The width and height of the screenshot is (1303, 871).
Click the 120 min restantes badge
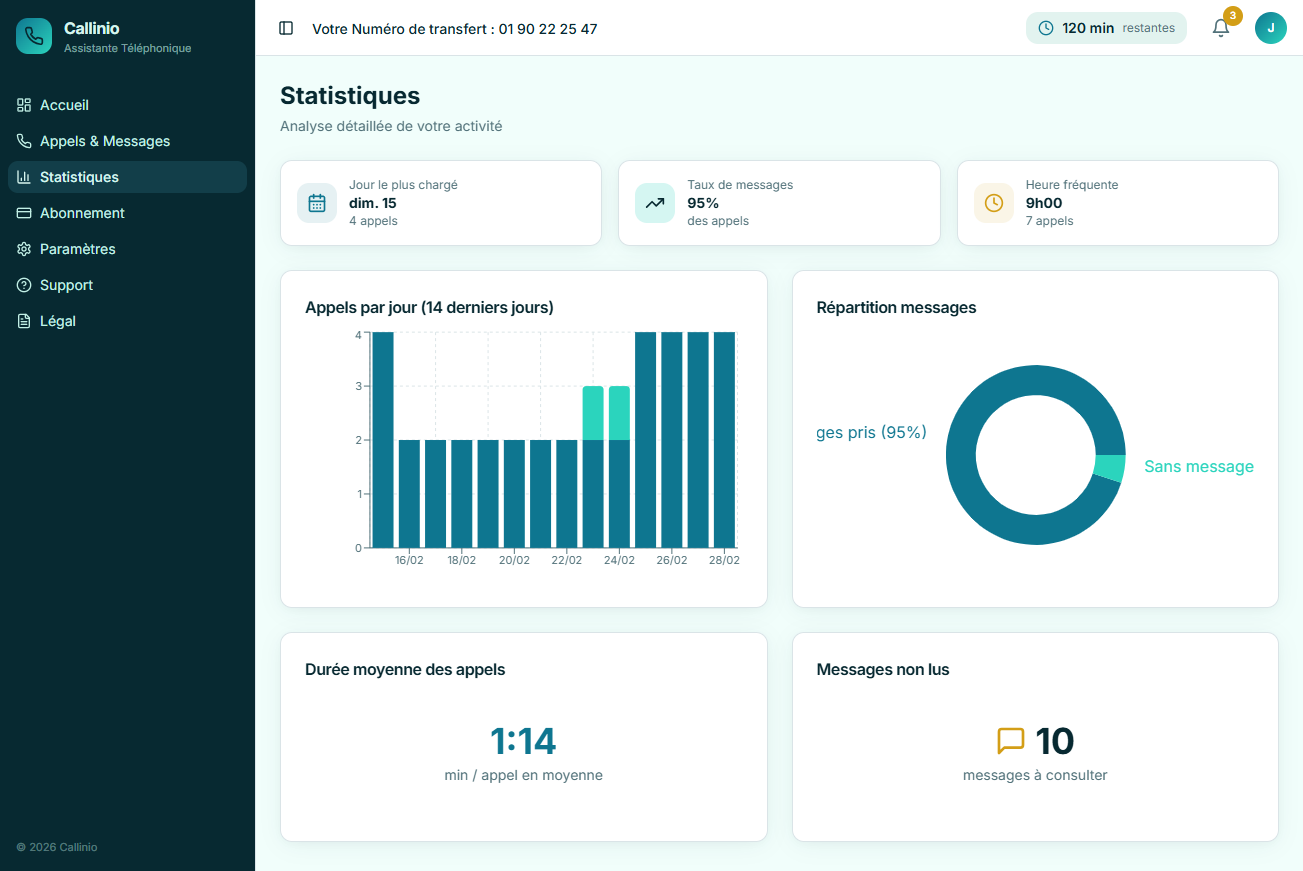pyautogui.click(x=1106, y=28)
